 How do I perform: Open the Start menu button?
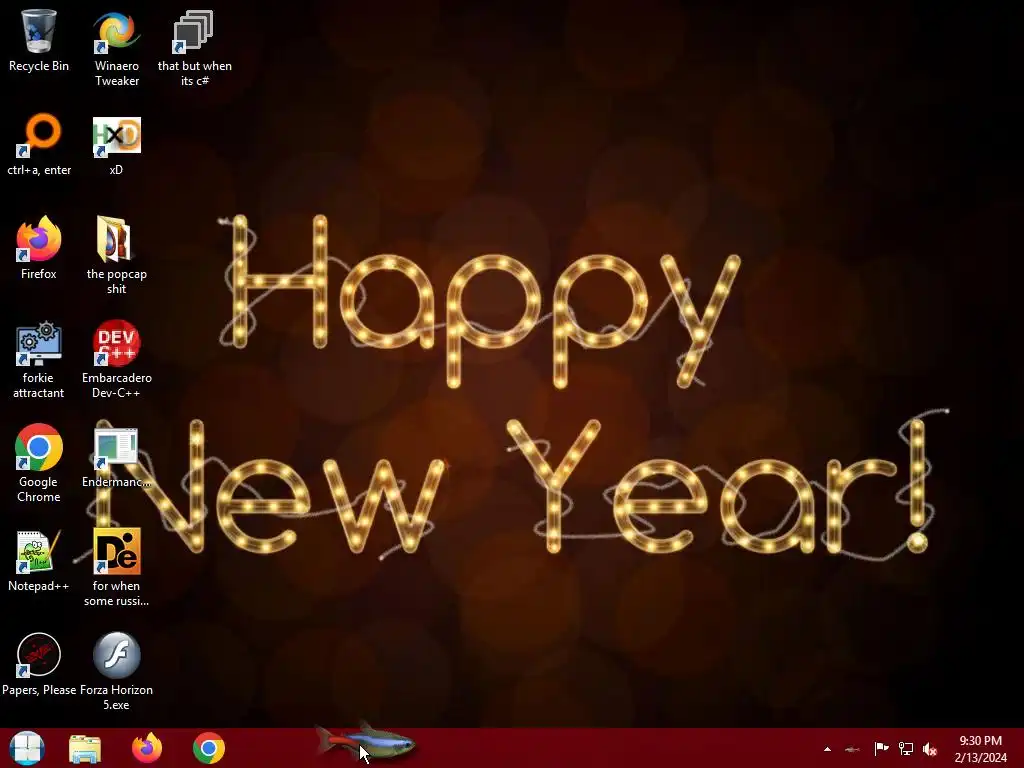(x=27, y=748)
